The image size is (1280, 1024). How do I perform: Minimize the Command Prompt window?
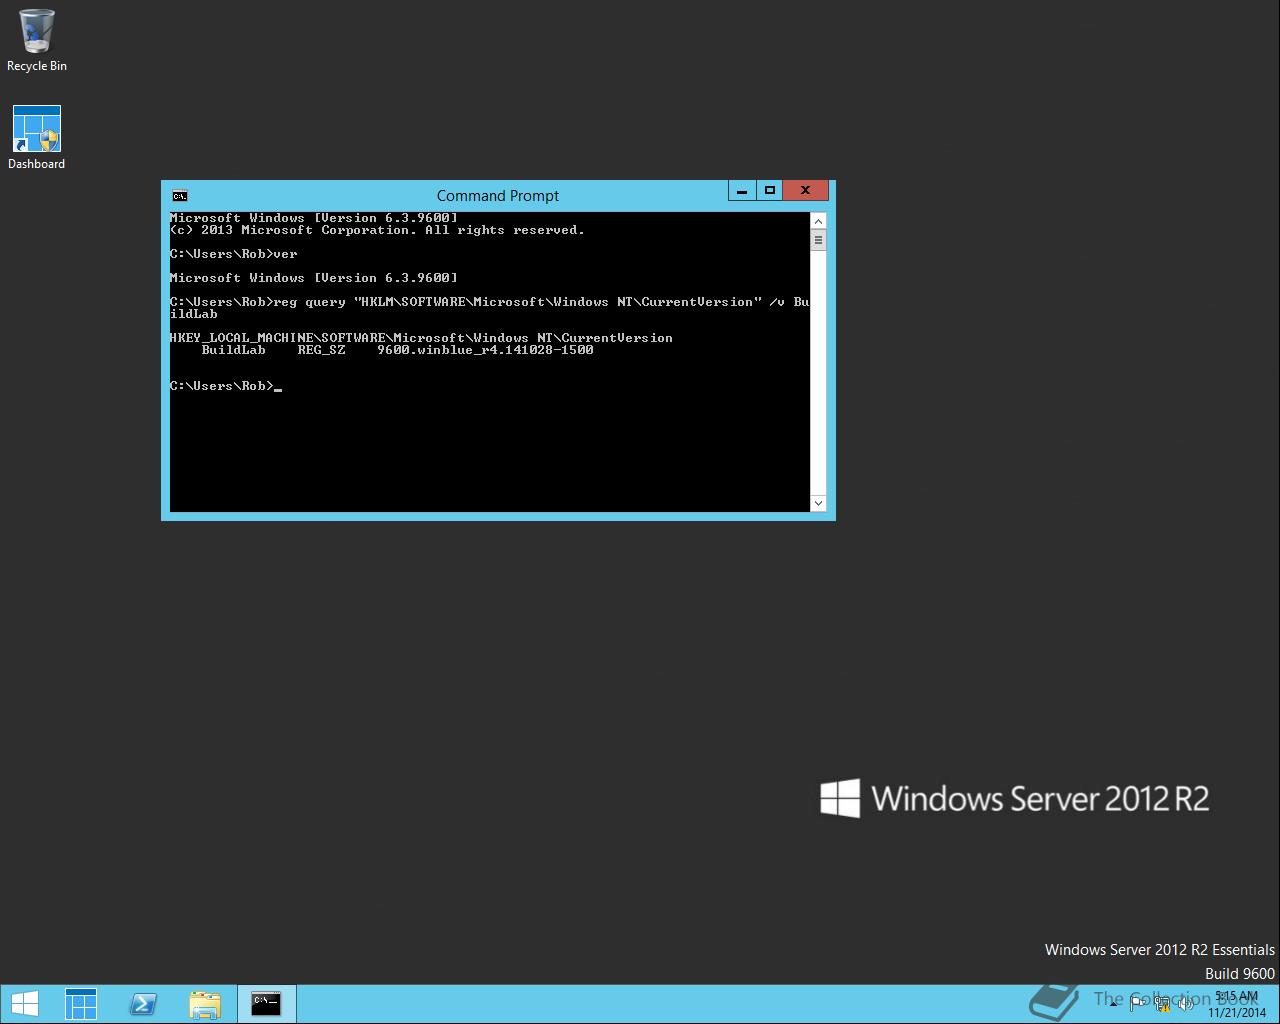[741, 190]
